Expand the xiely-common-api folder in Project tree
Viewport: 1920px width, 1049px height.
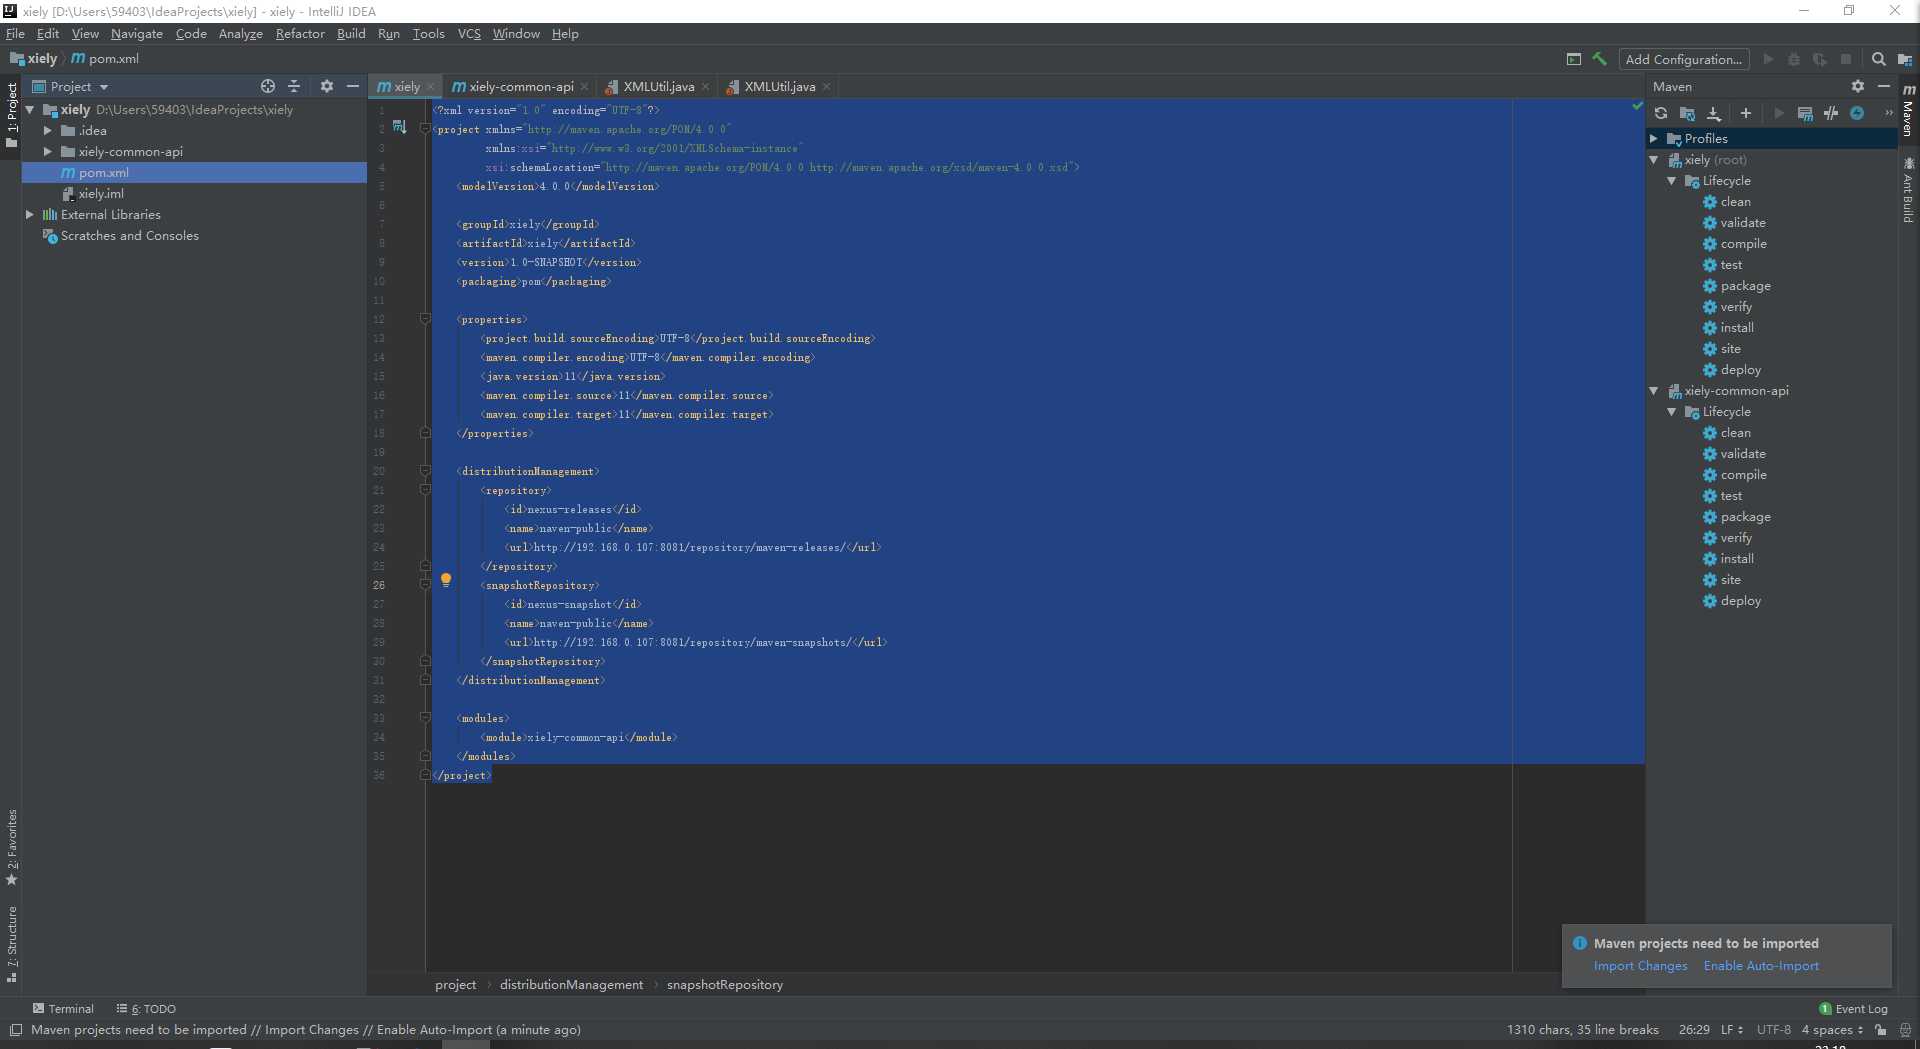pos(47,151)
